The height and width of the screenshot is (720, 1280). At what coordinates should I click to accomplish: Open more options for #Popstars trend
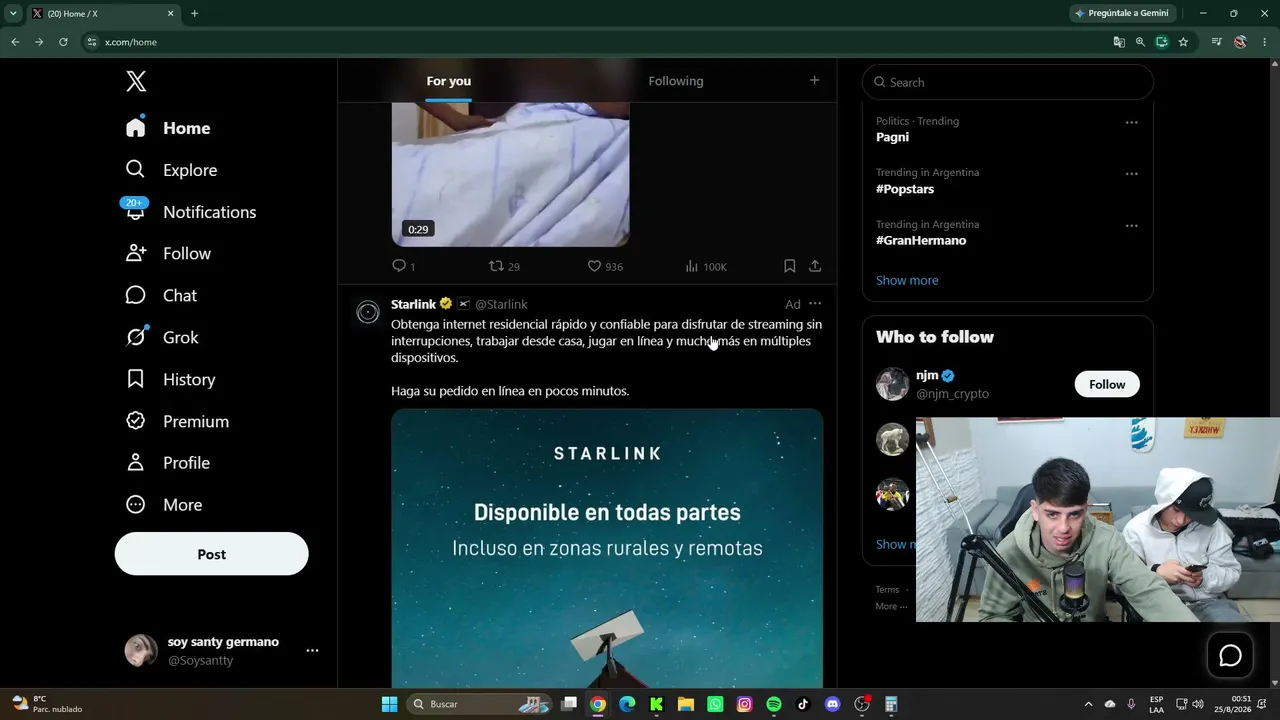pos(1131,173)
